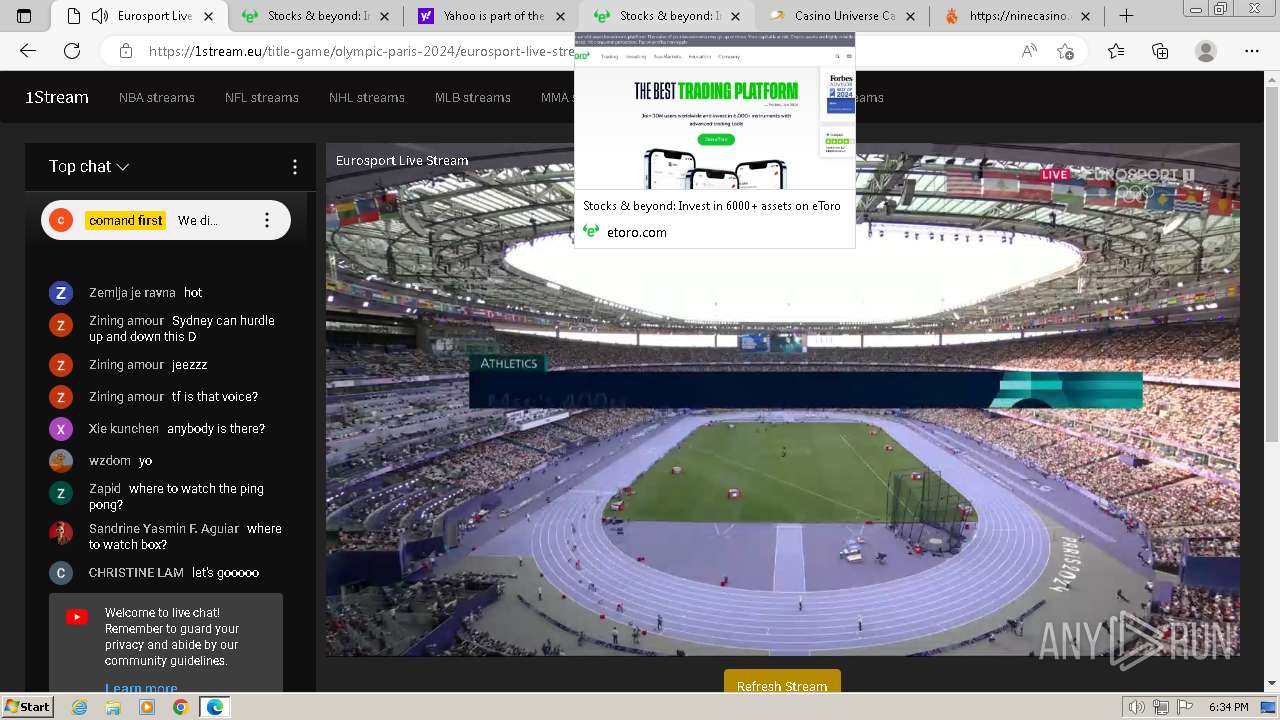The height and width of the screenshot is (720, 1280).
Task: Open chat options three-dot menu
Action: [294, 167]
